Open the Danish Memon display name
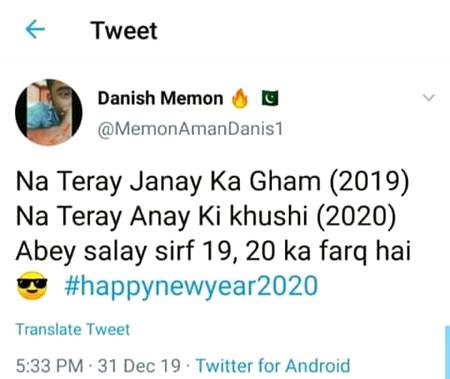Image resolution: width=450 pixels, height=379 pixels. click(x=160, y=99)
